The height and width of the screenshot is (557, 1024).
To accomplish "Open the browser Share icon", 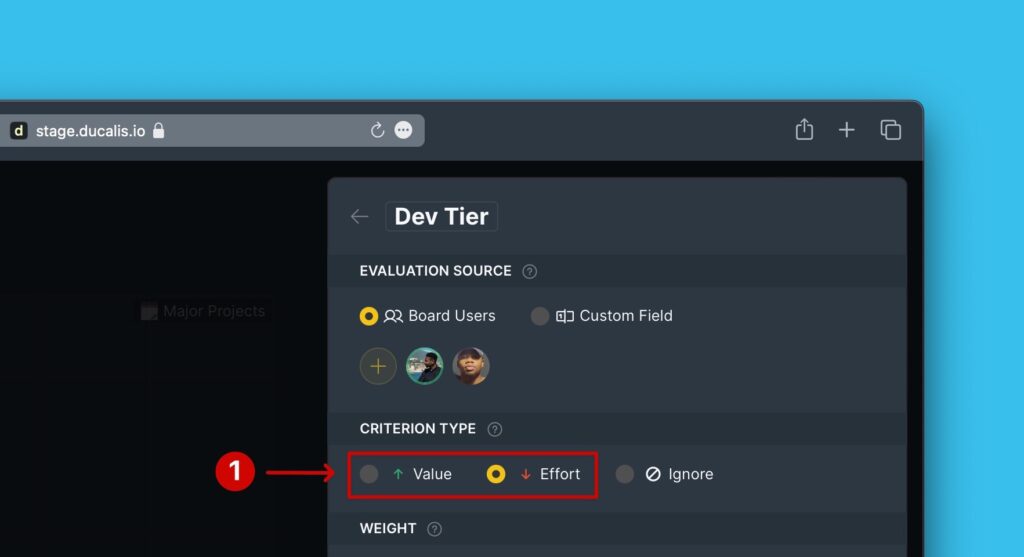I will pyautogui.click(x=804, y=130).
